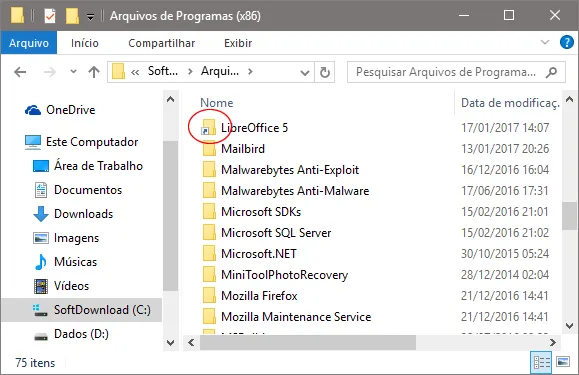
Task: Expand the chevron after Arqui... breadcrumb
Action: click(x=251, y=71)
